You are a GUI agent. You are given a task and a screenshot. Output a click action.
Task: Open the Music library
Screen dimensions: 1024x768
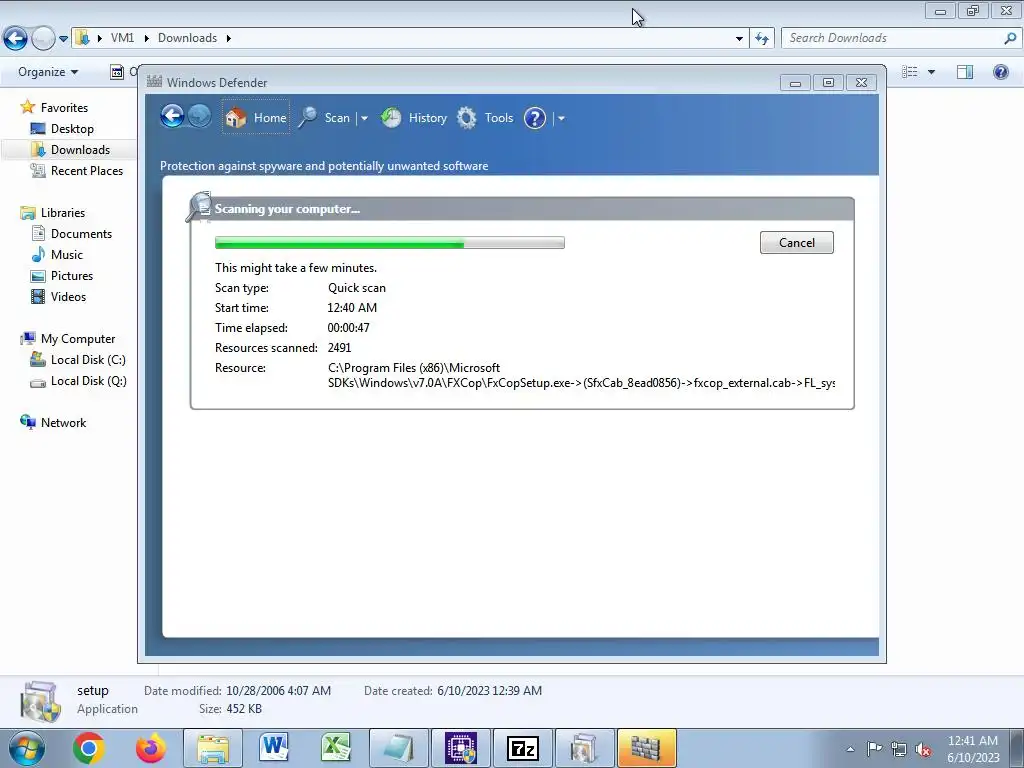67,255
